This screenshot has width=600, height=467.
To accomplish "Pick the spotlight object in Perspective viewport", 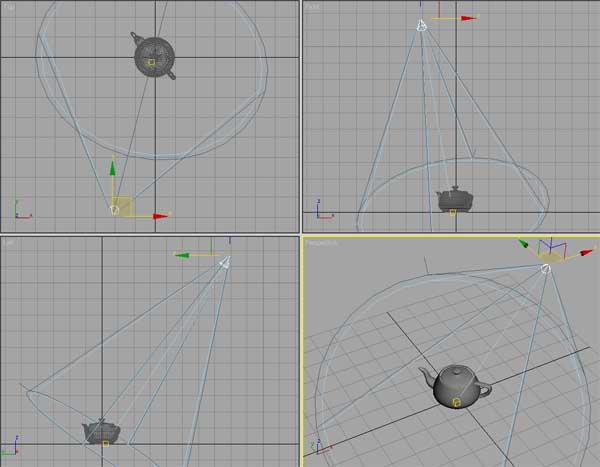I will click(546, 267).
